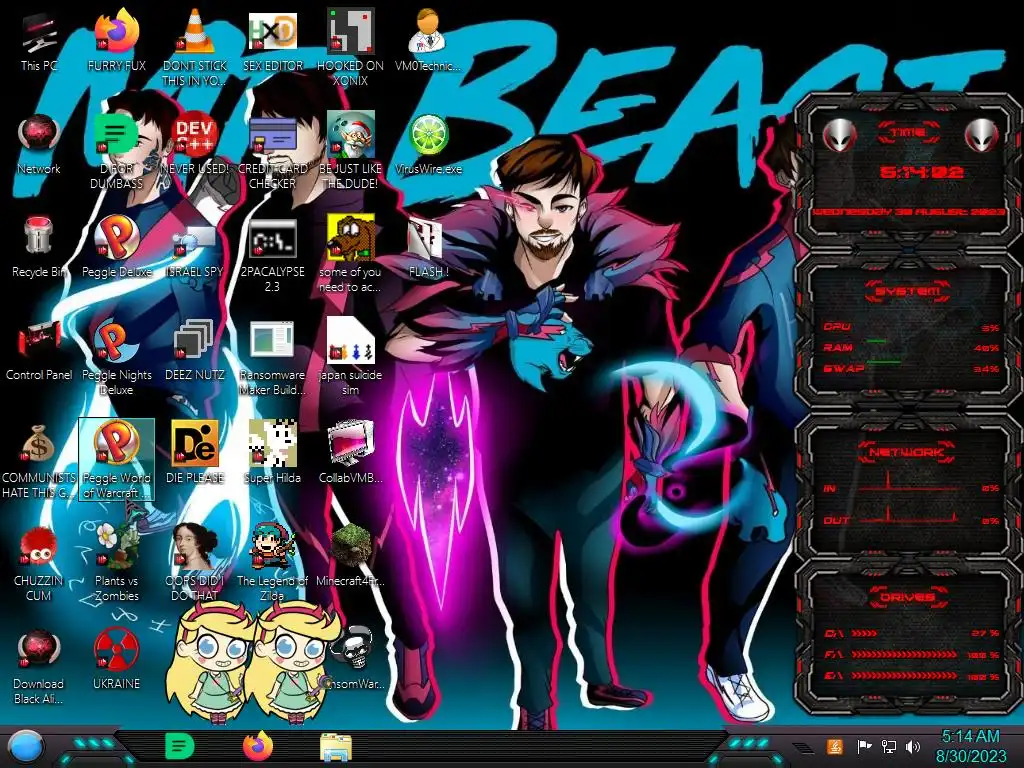Click the DRIVES widget header
Image resolution: width=1024 pixels, height=768 pixels.
click(x=906, y=597)
